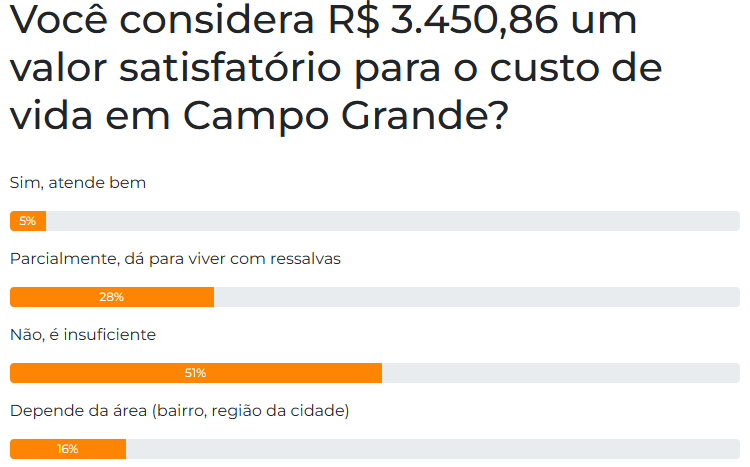This screenshot has height=467, width=750.
Task: Click the gray unfilled part of the 5% bar
Action: coord(390,221)
